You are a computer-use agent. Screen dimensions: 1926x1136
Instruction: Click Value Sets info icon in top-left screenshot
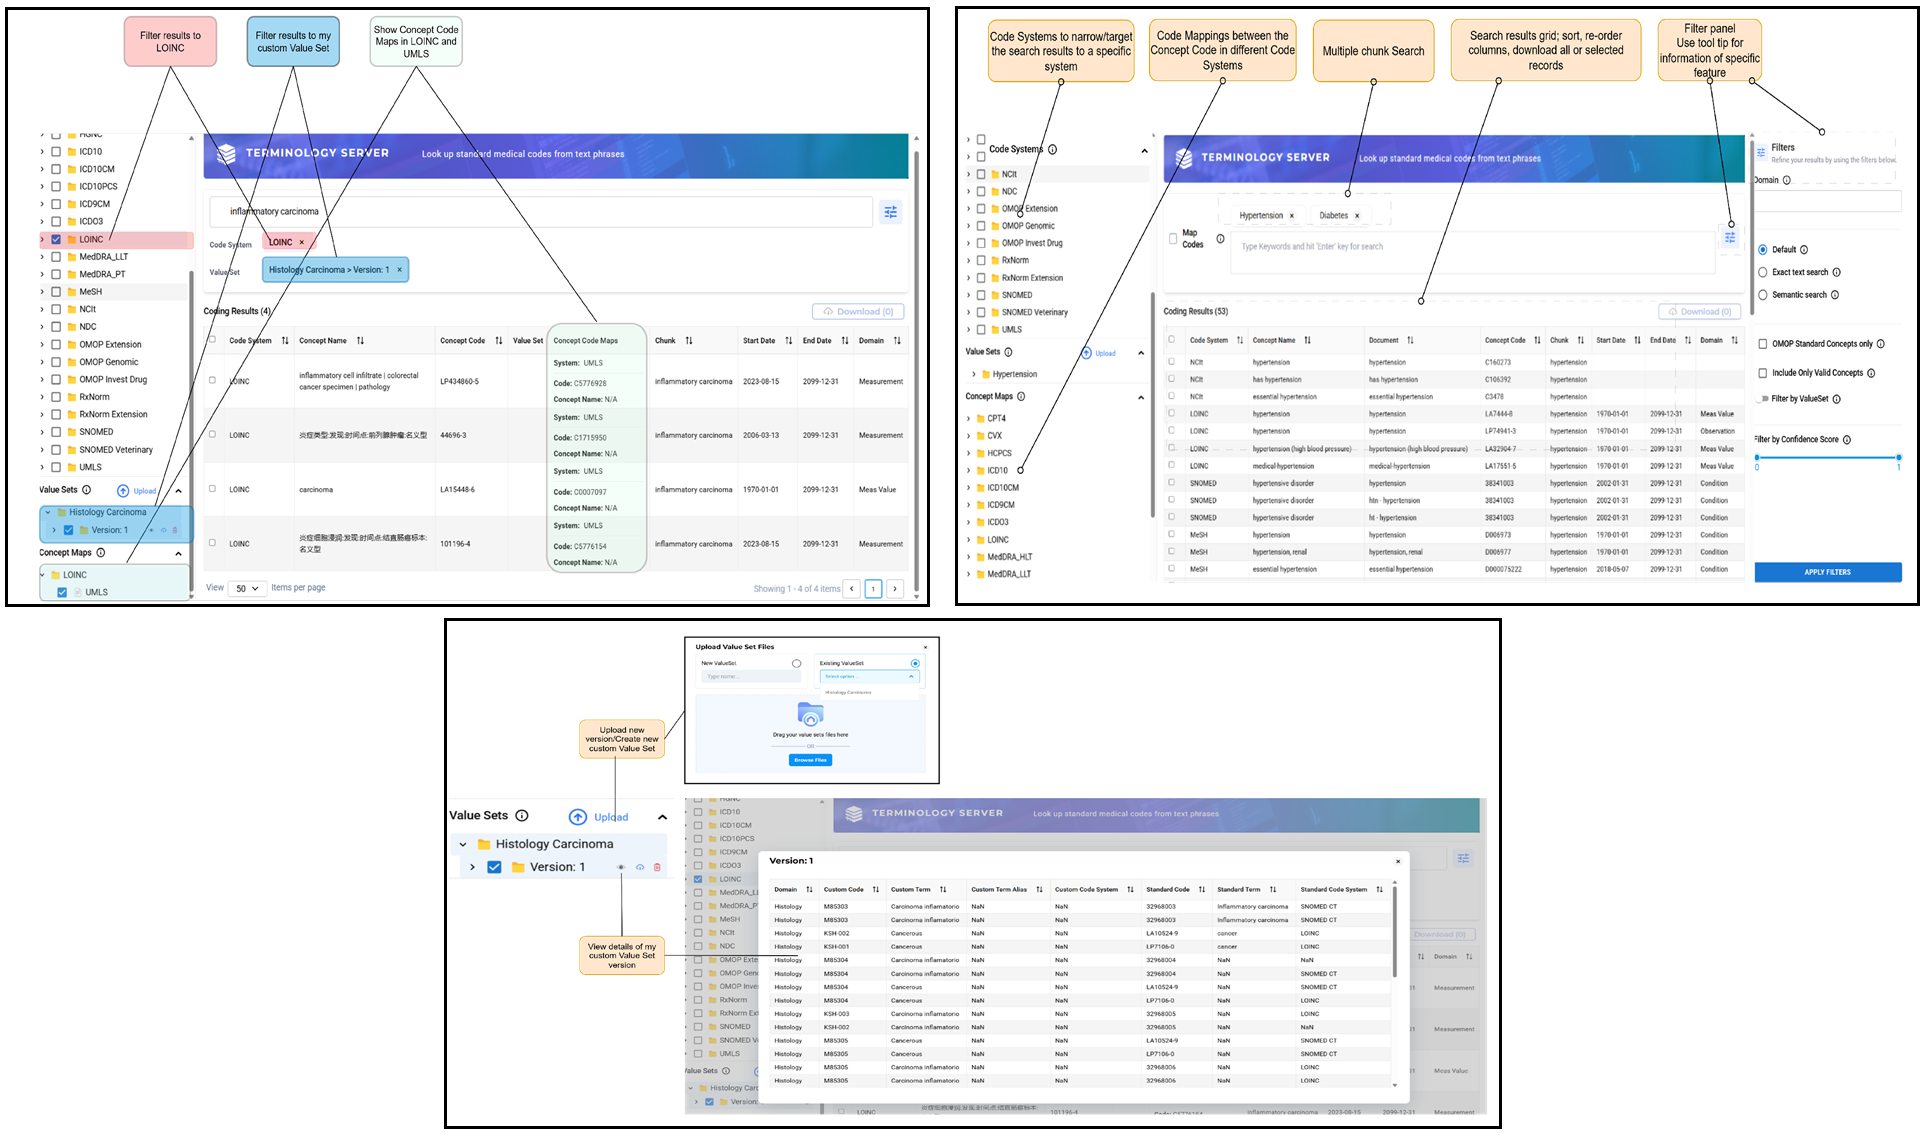click(x=86, y=490)
